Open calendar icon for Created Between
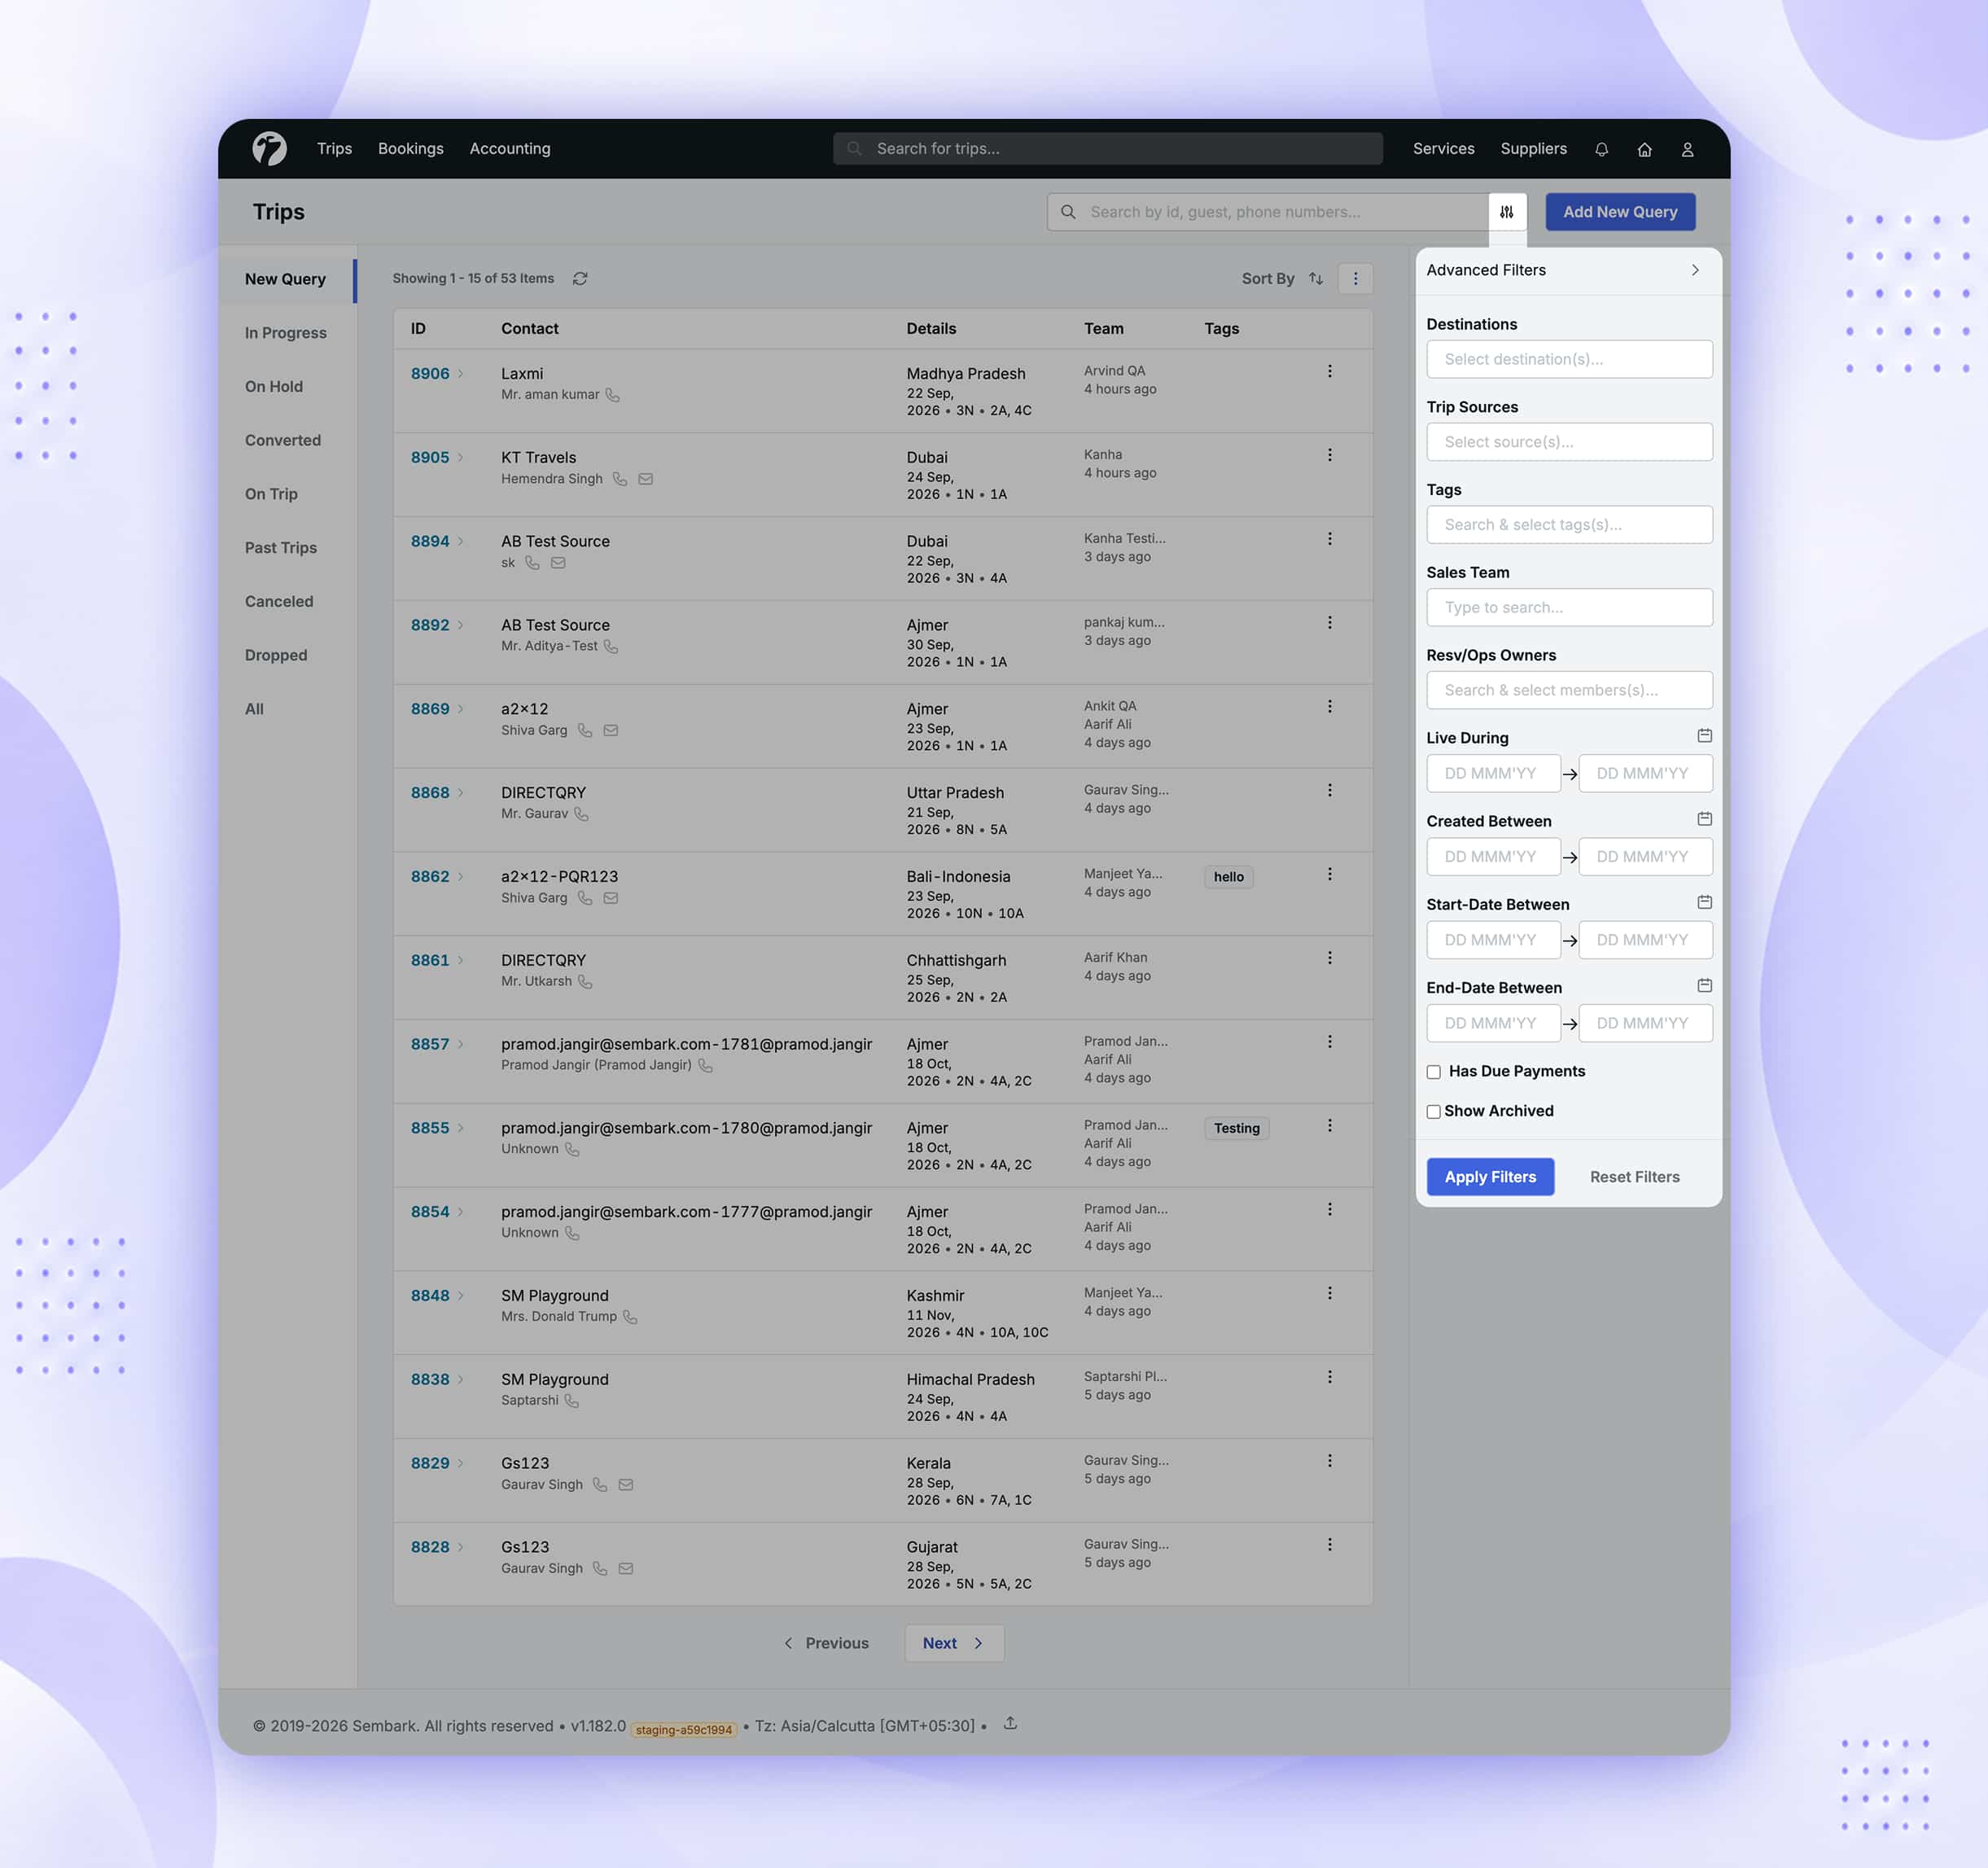Image resolution: width=1988 pixels, height=1868 pixels. coord(1705,819)
